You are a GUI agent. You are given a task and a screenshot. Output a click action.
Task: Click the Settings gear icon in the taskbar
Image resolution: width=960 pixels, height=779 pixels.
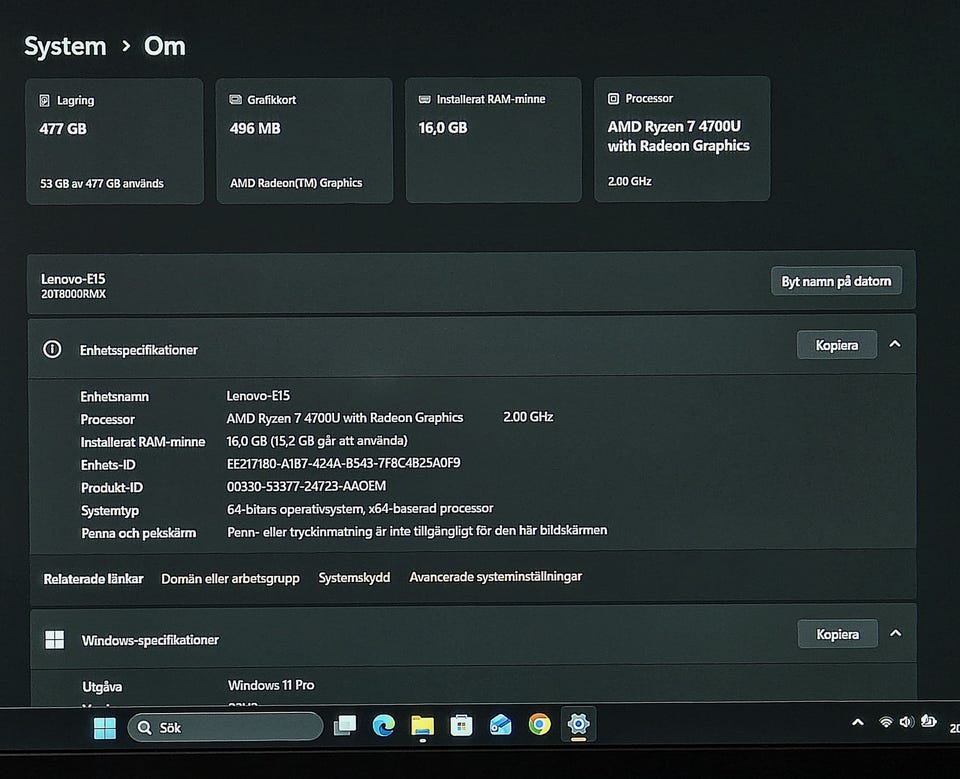click(x=578, y=725)
